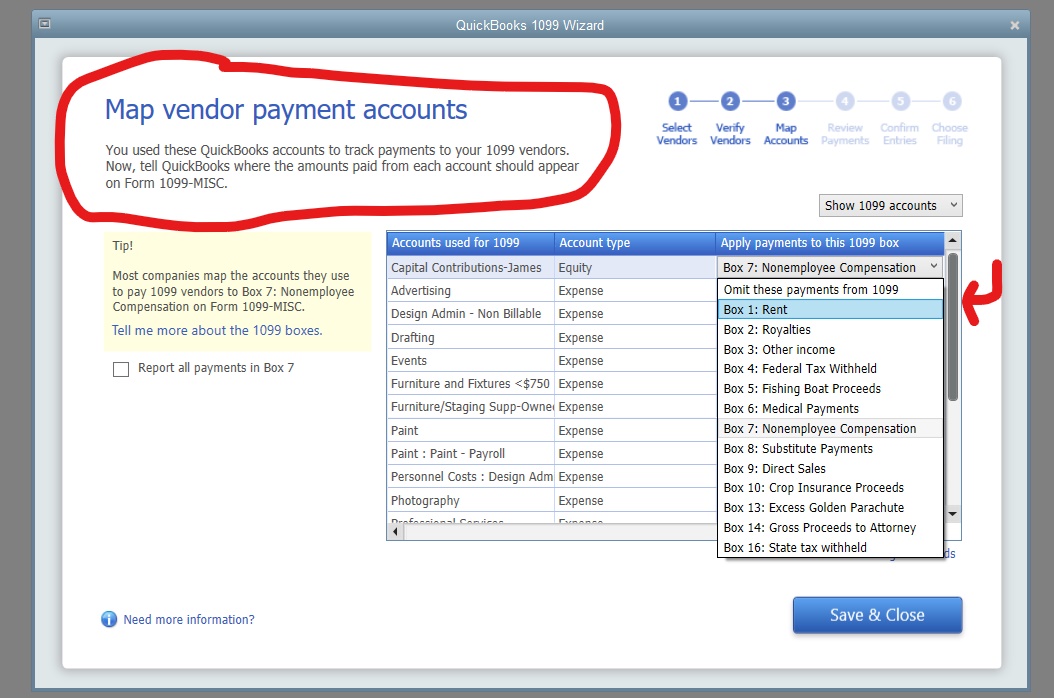Select Box 1: Rent from the list
Viewport: 1054px width, 698px height.
click(830, 310)
